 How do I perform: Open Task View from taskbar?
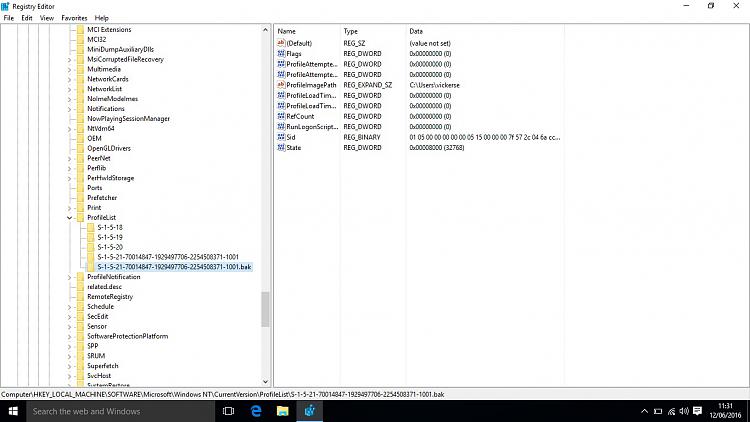click(228, 411)
